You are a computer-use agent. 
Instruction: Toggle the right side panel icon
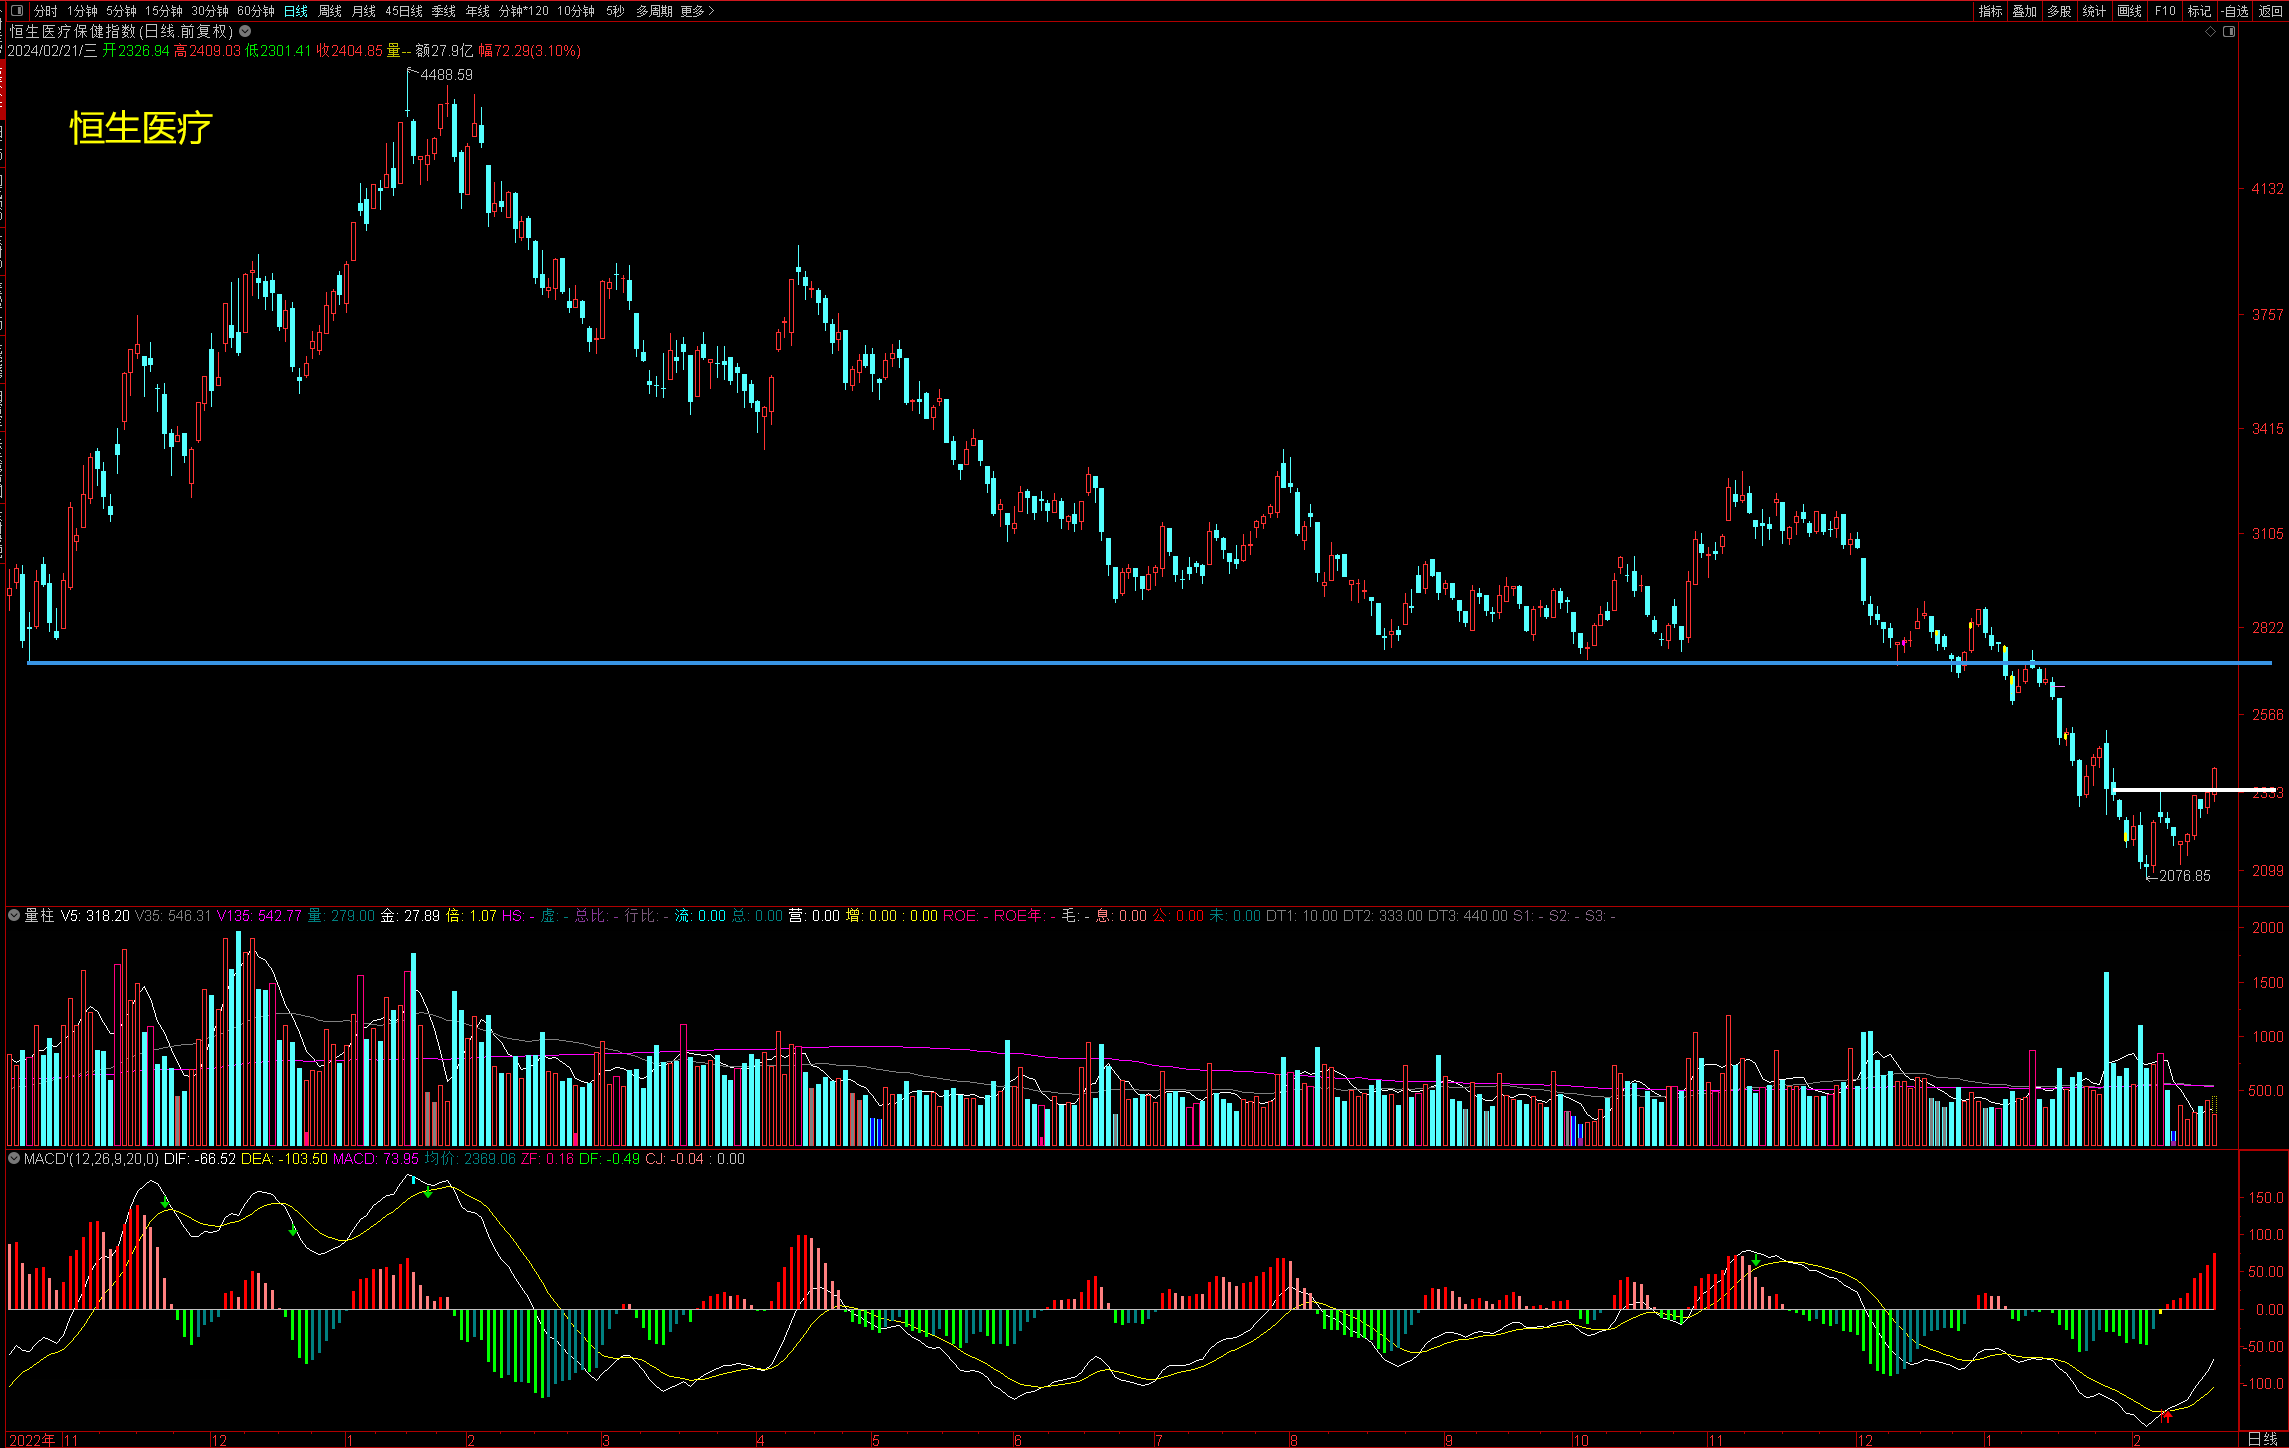(x=2229, y=32)
